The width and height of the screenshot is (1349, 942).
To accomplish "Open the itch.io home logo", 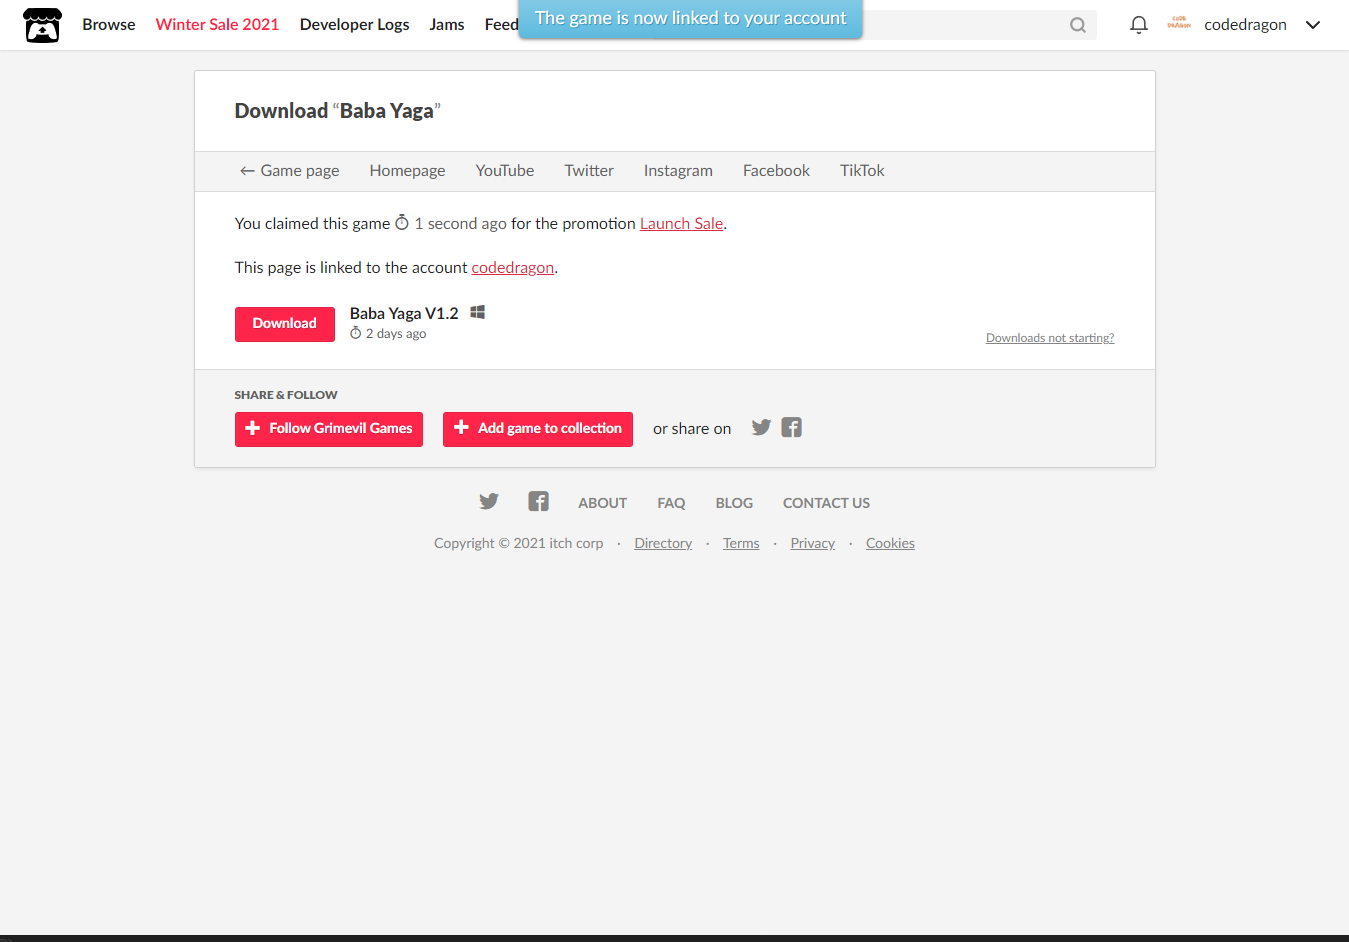I will 42,25.
